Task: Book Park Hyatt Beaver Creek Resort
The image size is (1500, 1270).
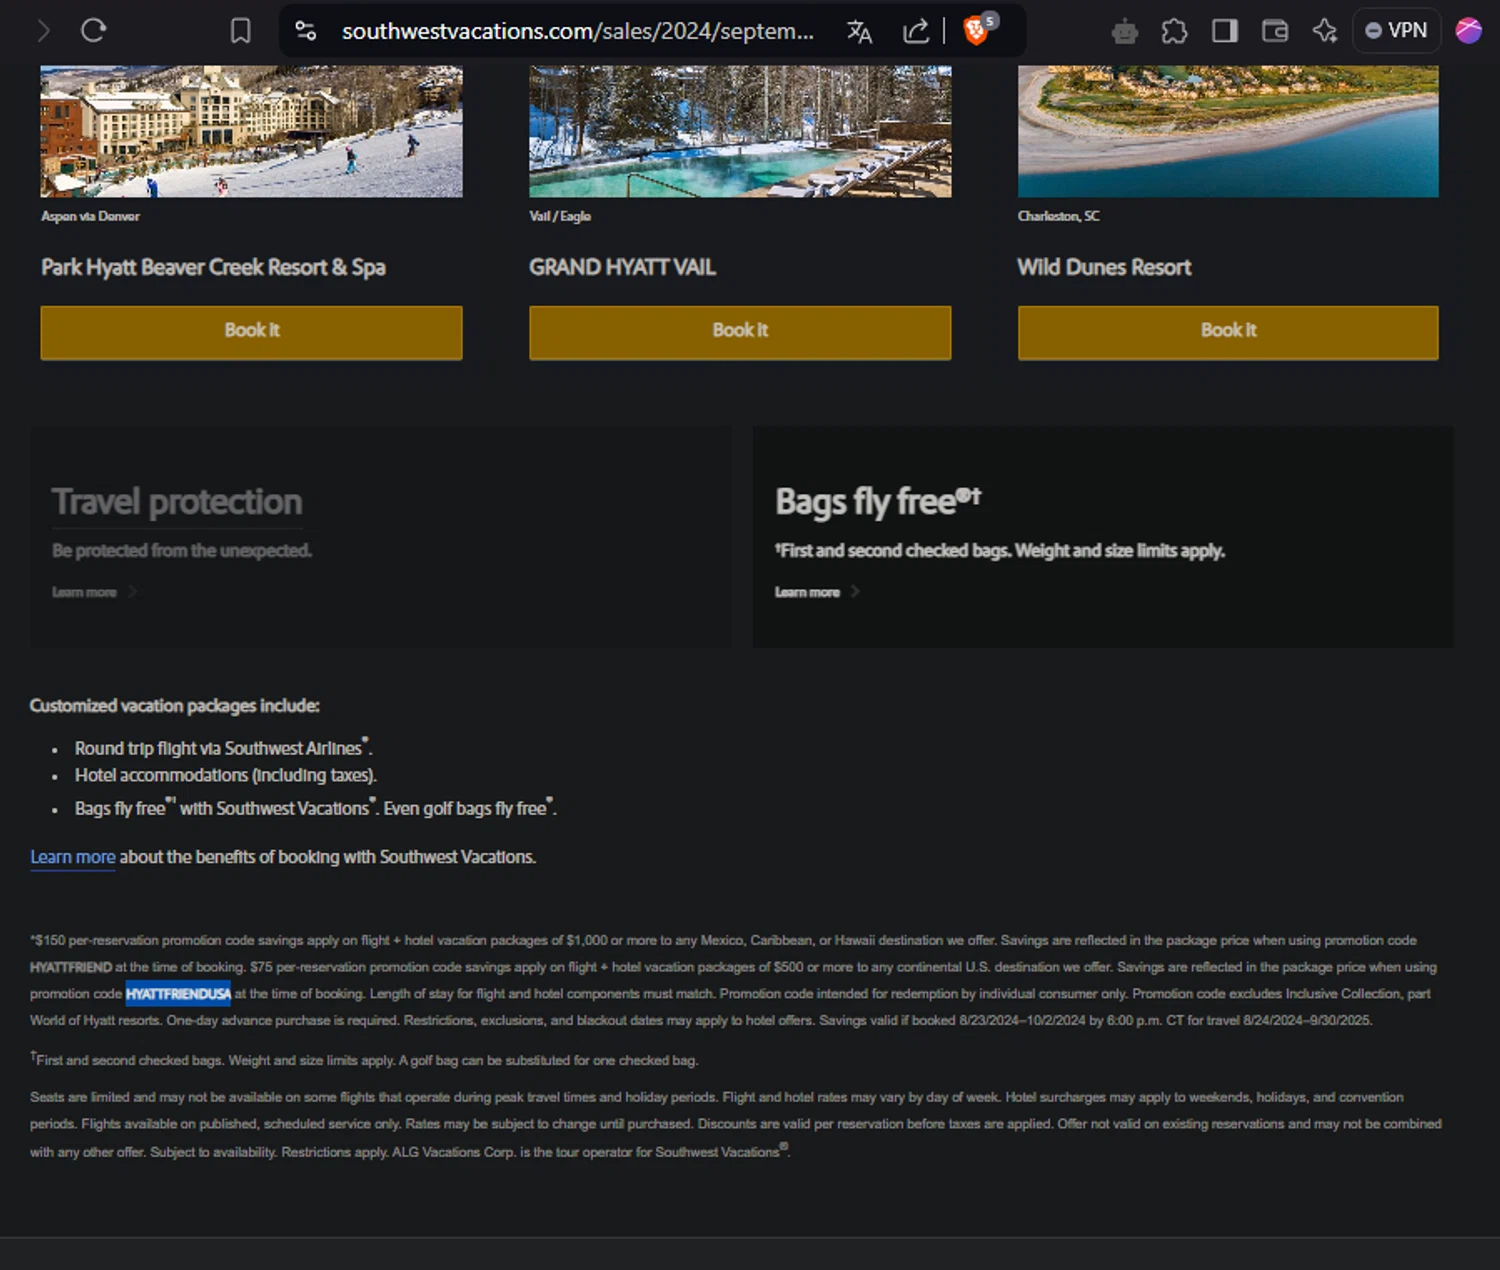Action: pos(251,332)
